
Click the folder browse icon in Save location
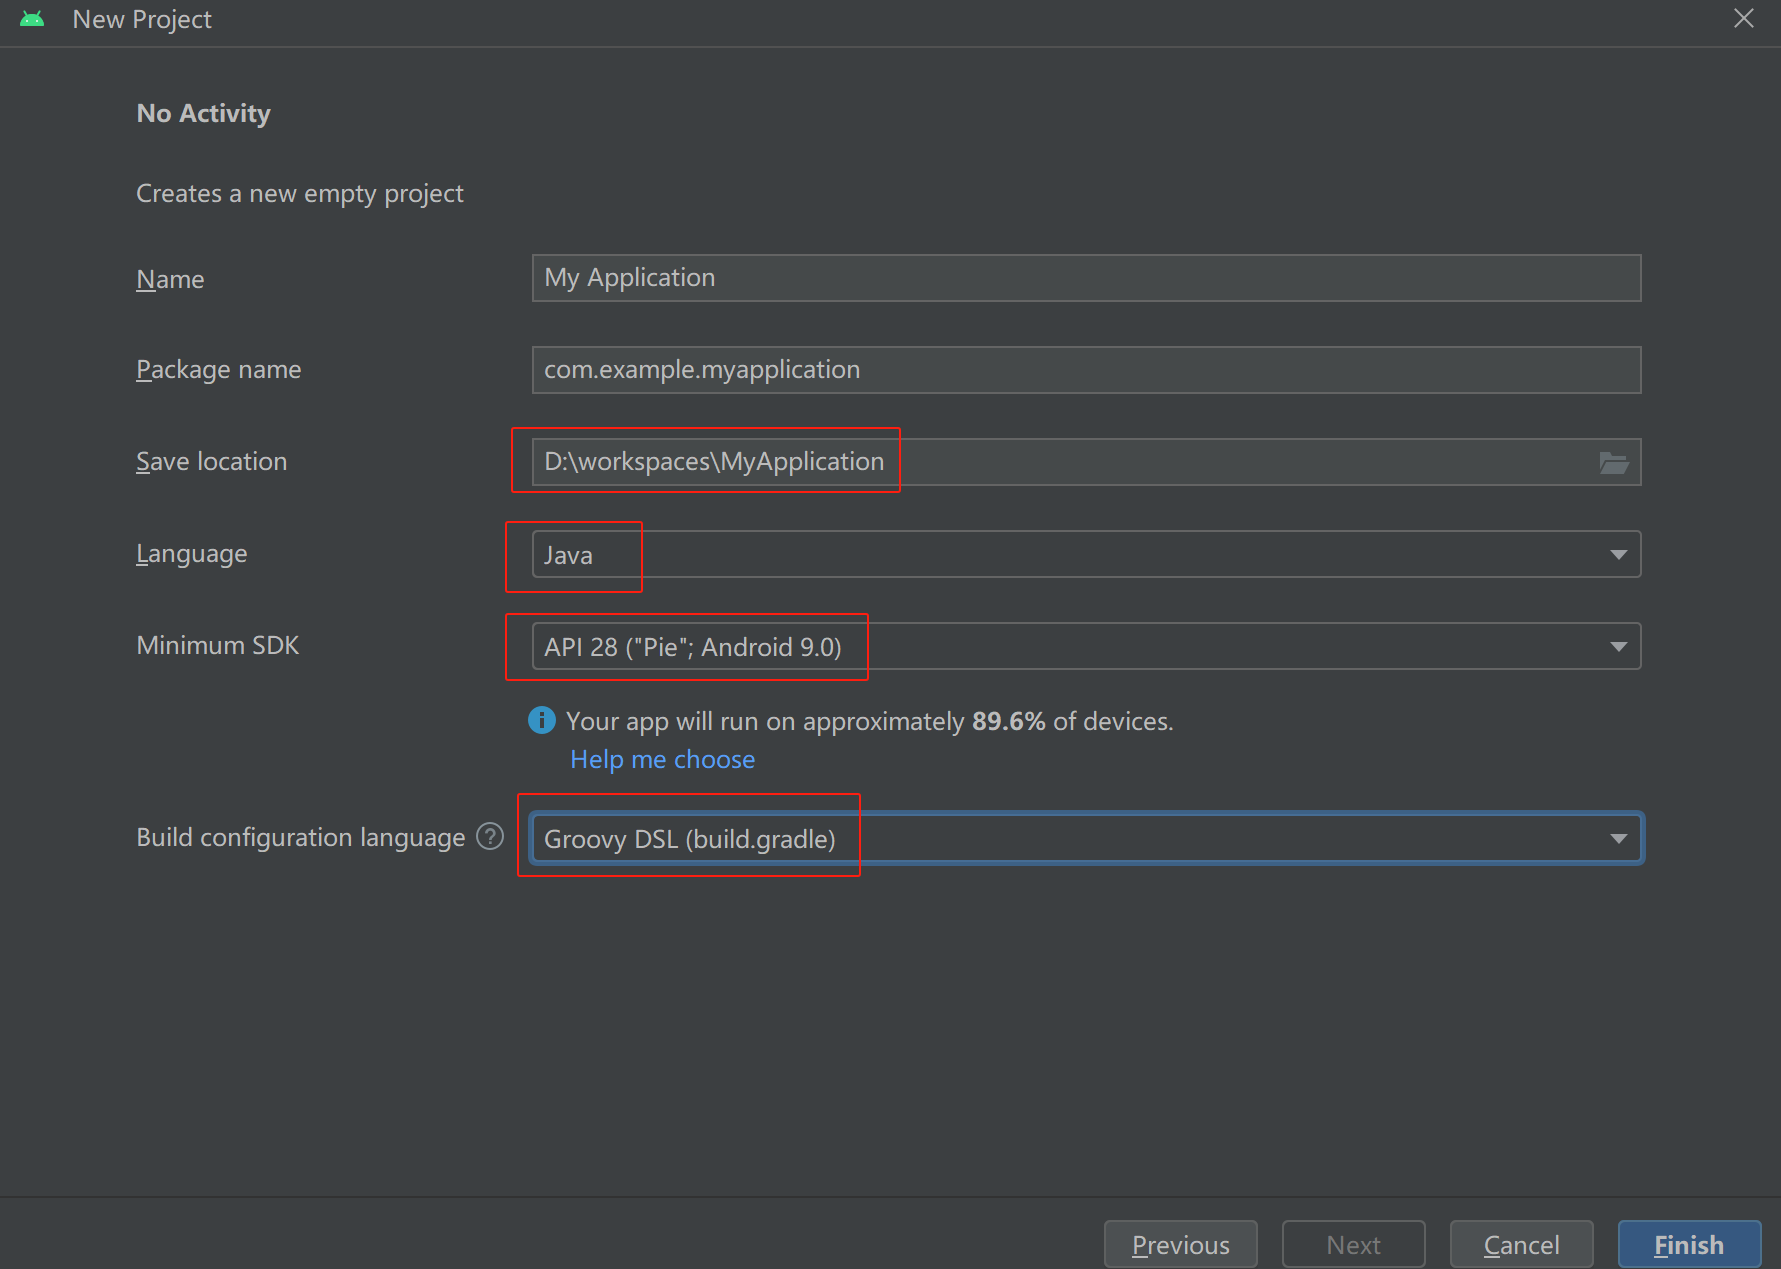pyautogui.click(x=1614, y=463)
